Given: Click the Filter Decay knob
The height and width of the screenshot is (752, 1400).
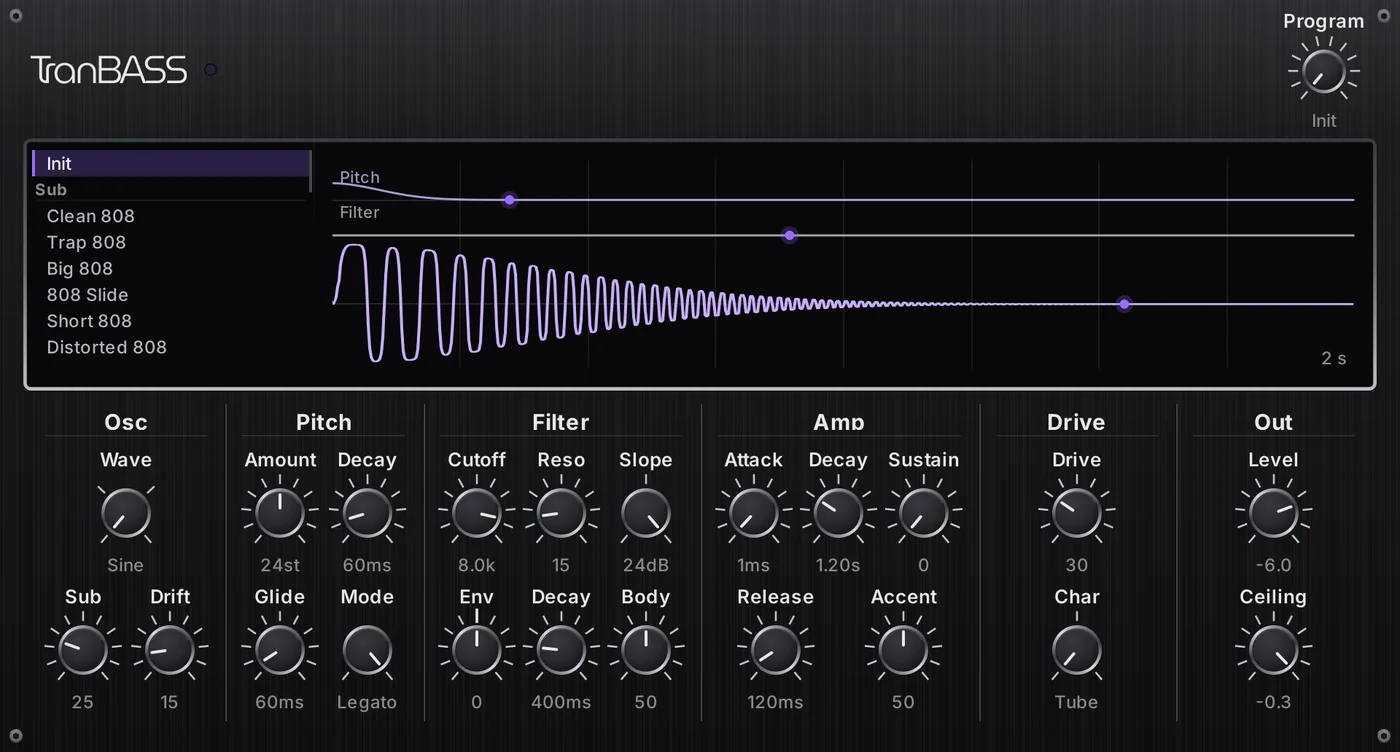Looking at the screenshot, I should click(x=561, y=651).
